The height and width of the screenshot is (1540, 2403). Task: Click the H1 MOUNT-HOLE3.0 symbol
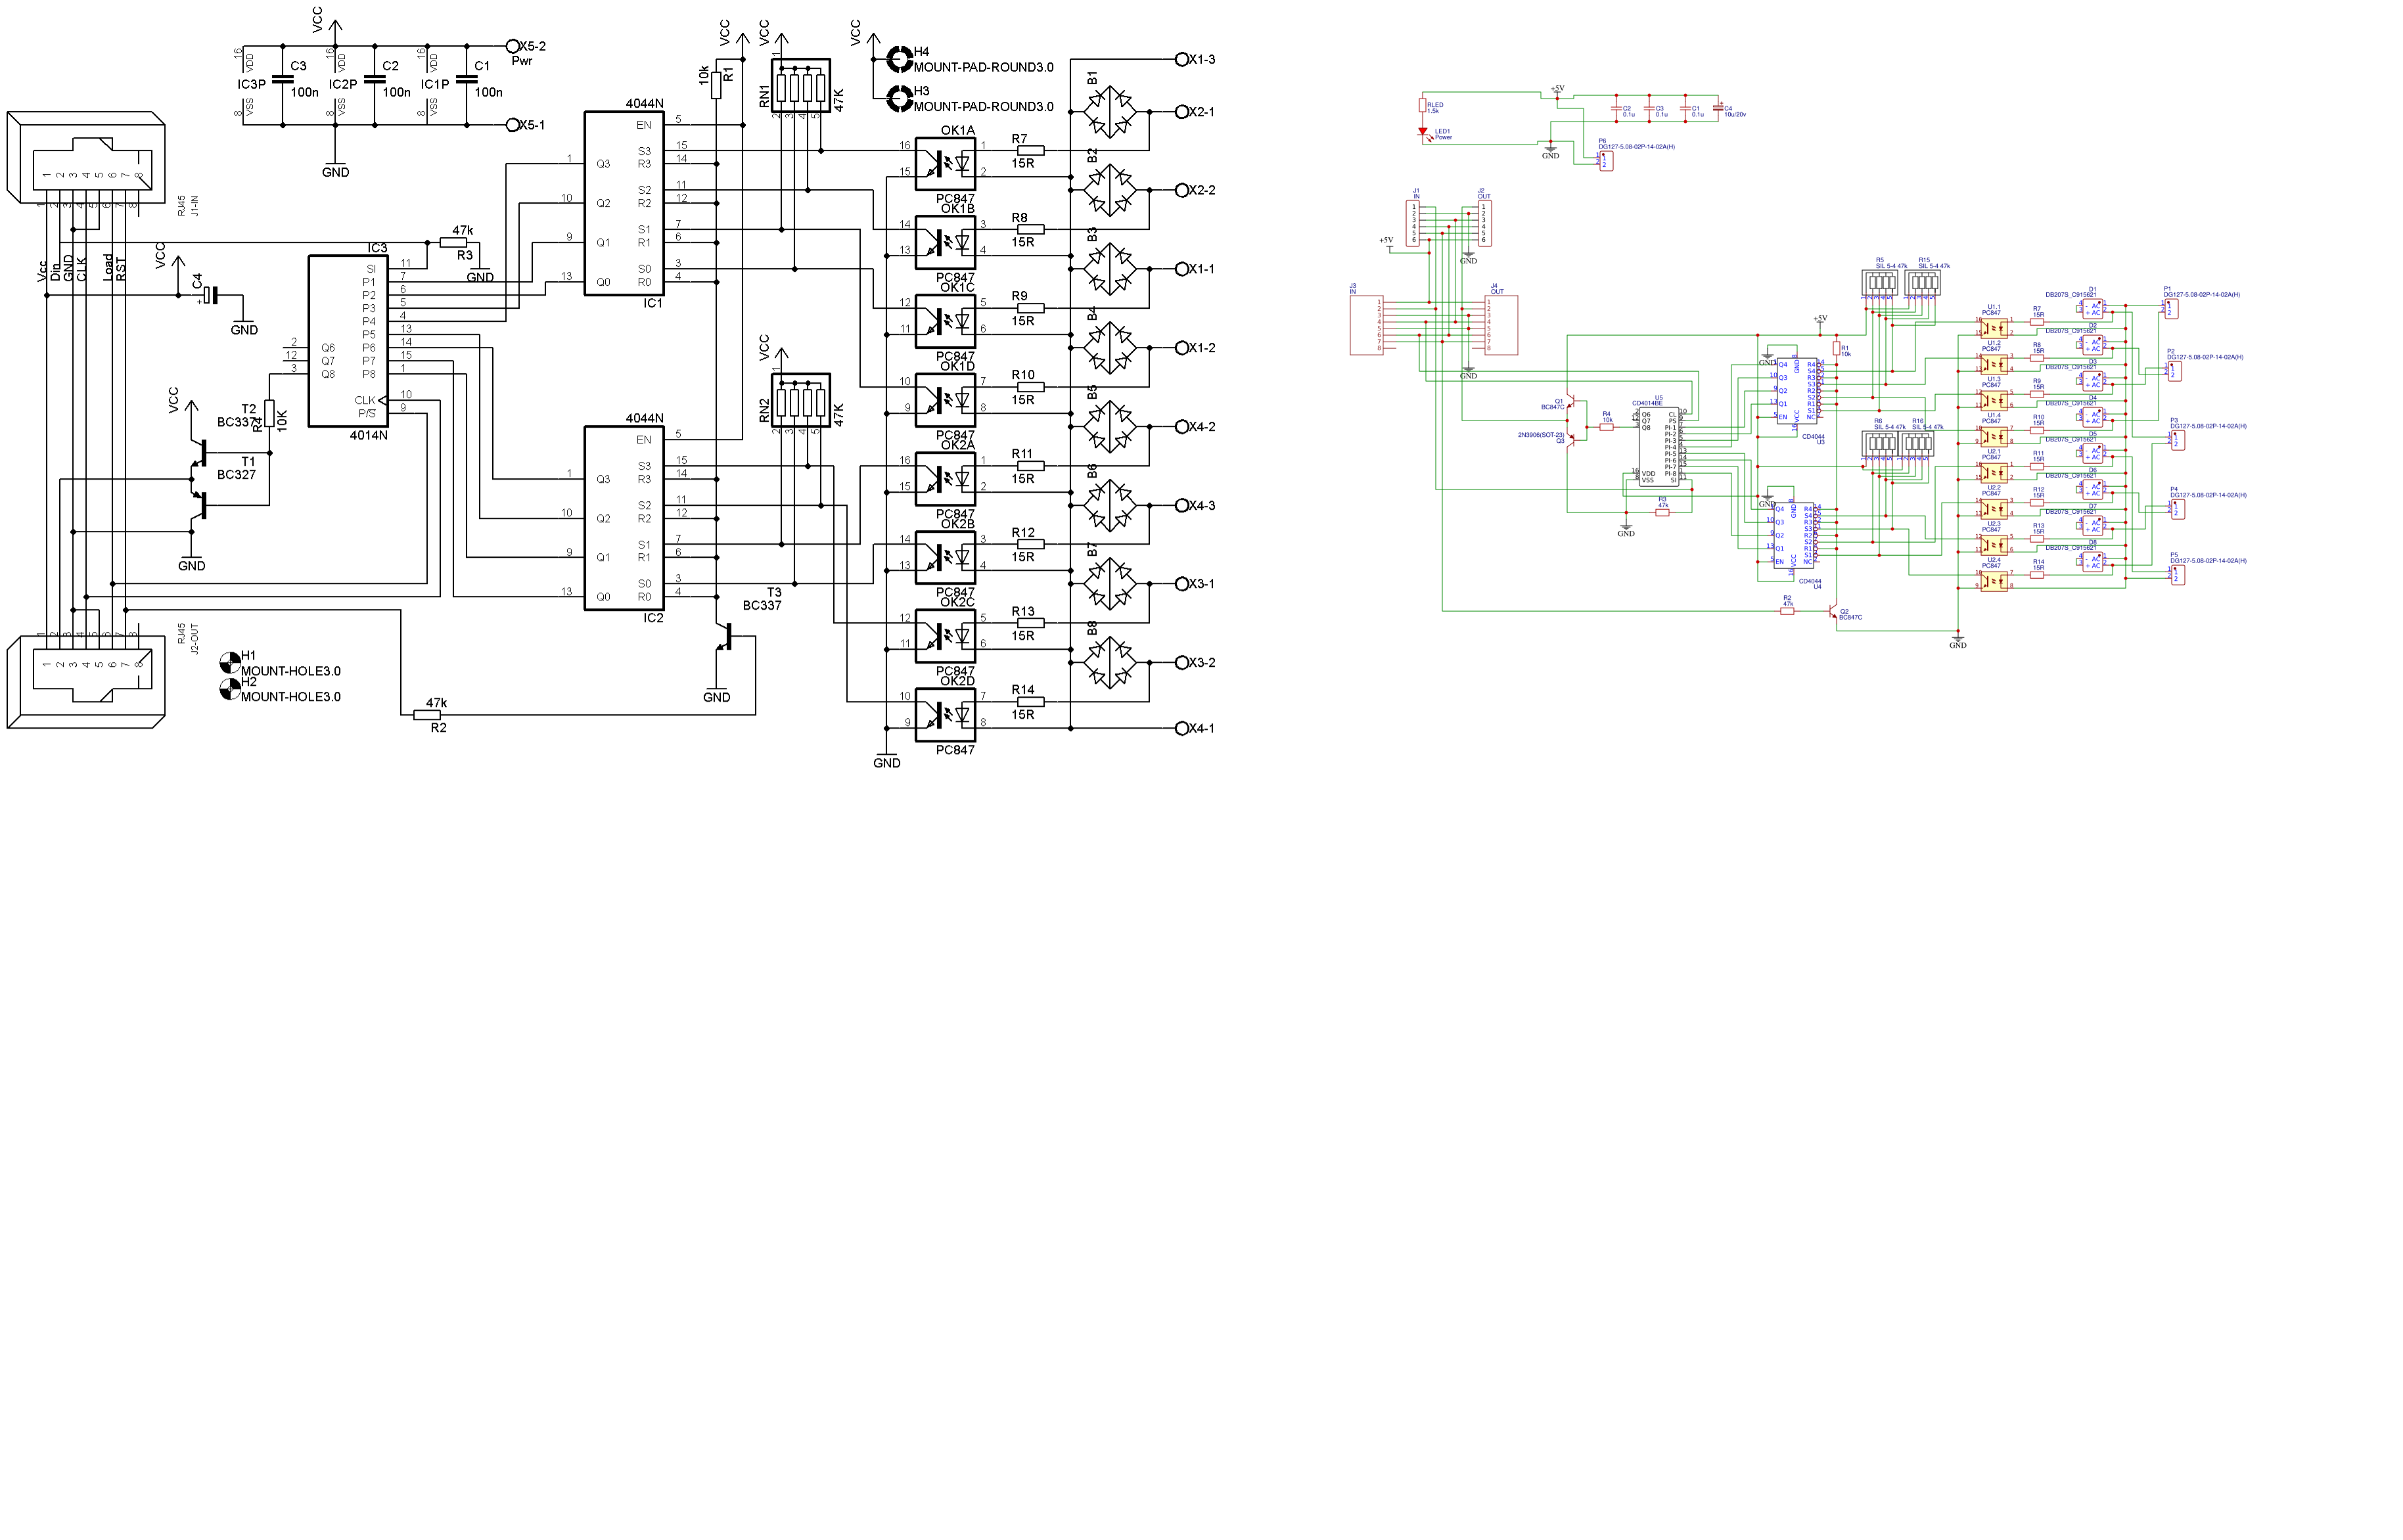point(230,662)
